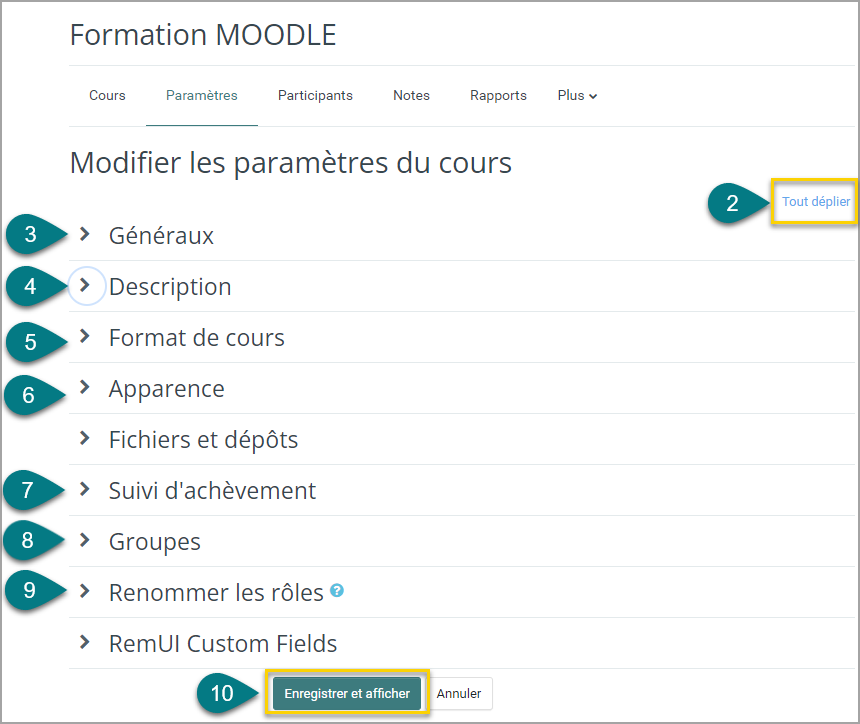View the Rapports tab

tap(498, 95)
